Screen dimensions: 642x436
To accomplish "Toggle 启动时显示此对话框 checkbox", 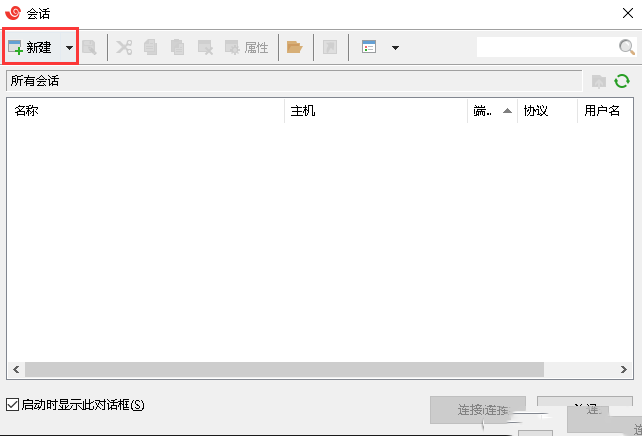I will tap(12, 405).
